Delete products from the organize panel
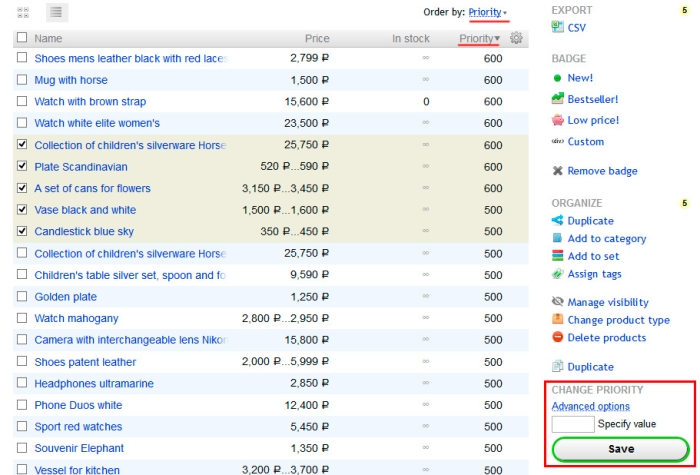700x475 pixels. pos(606,338)
